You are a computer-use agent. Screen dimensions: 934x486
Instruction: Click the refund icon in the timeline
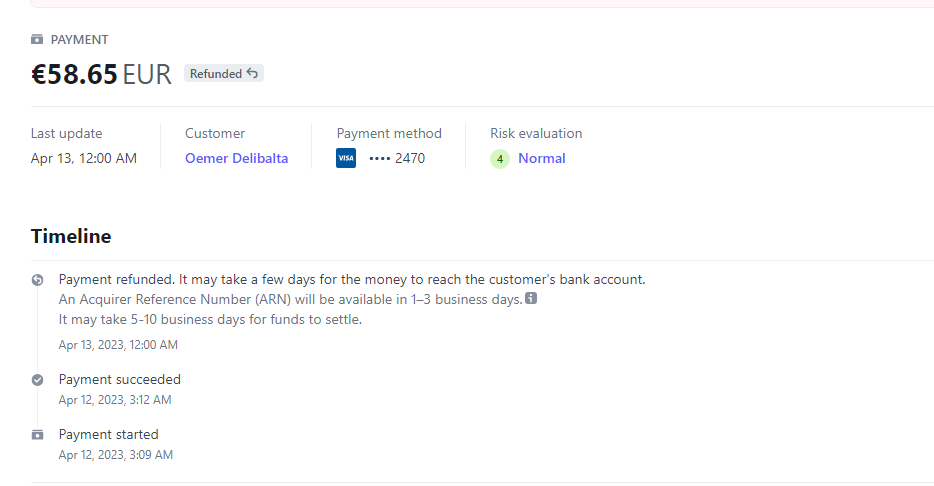(38, 280)
